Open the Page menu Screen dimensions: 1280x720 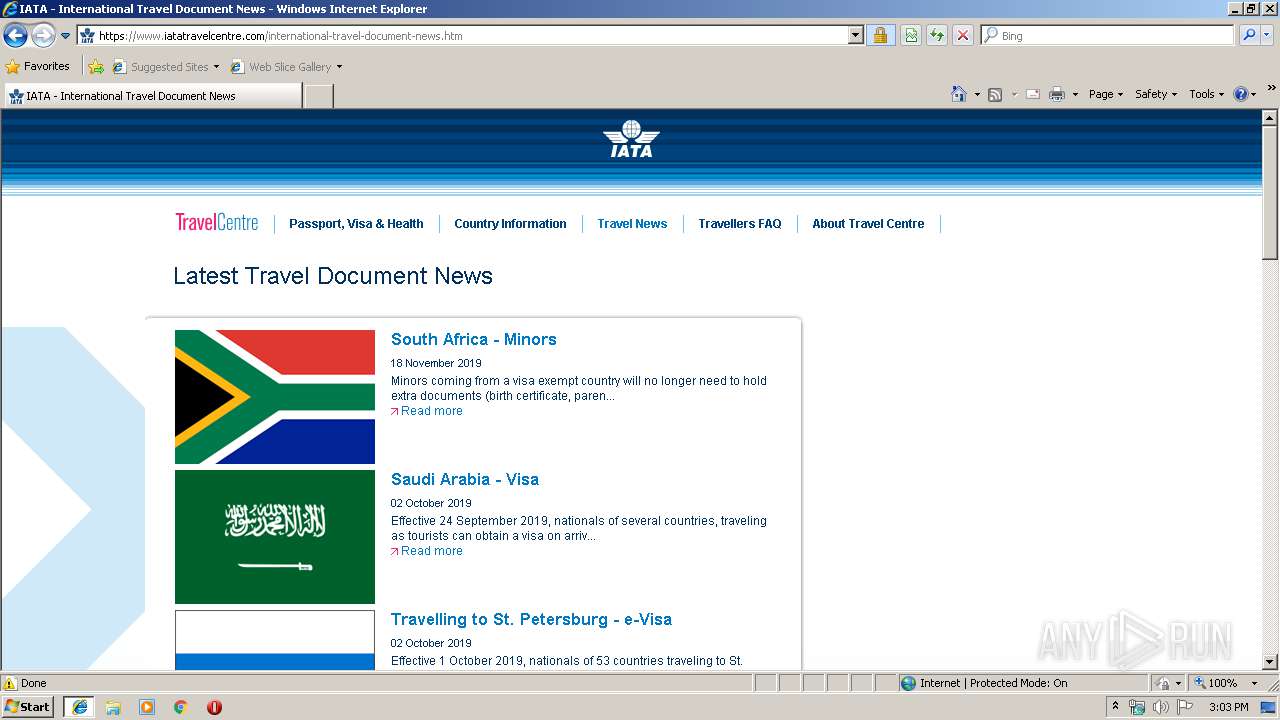point(1106,94)
